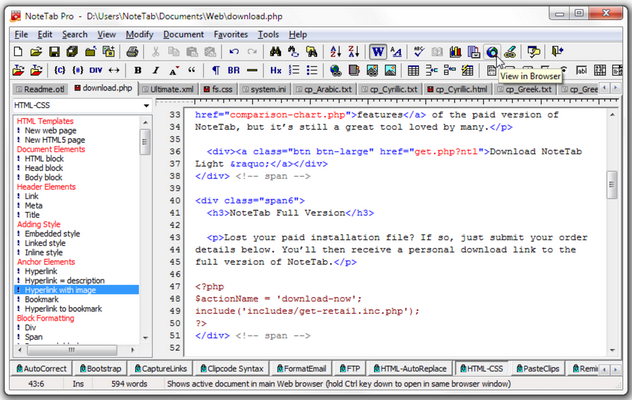
Task: Open the Favorites menu
Action: (231, 34)
